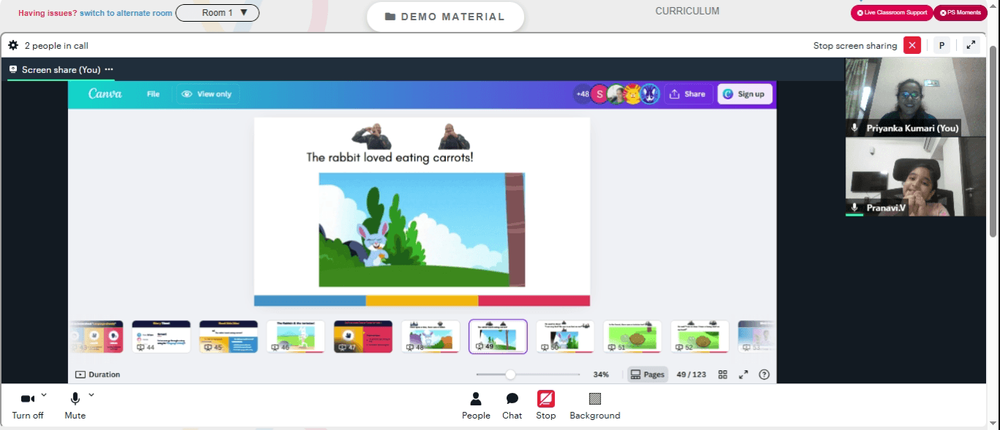Click the 49 / 123 page counter
The width and height of the screenshot is (1000, 430).
[x=691, y=374]
